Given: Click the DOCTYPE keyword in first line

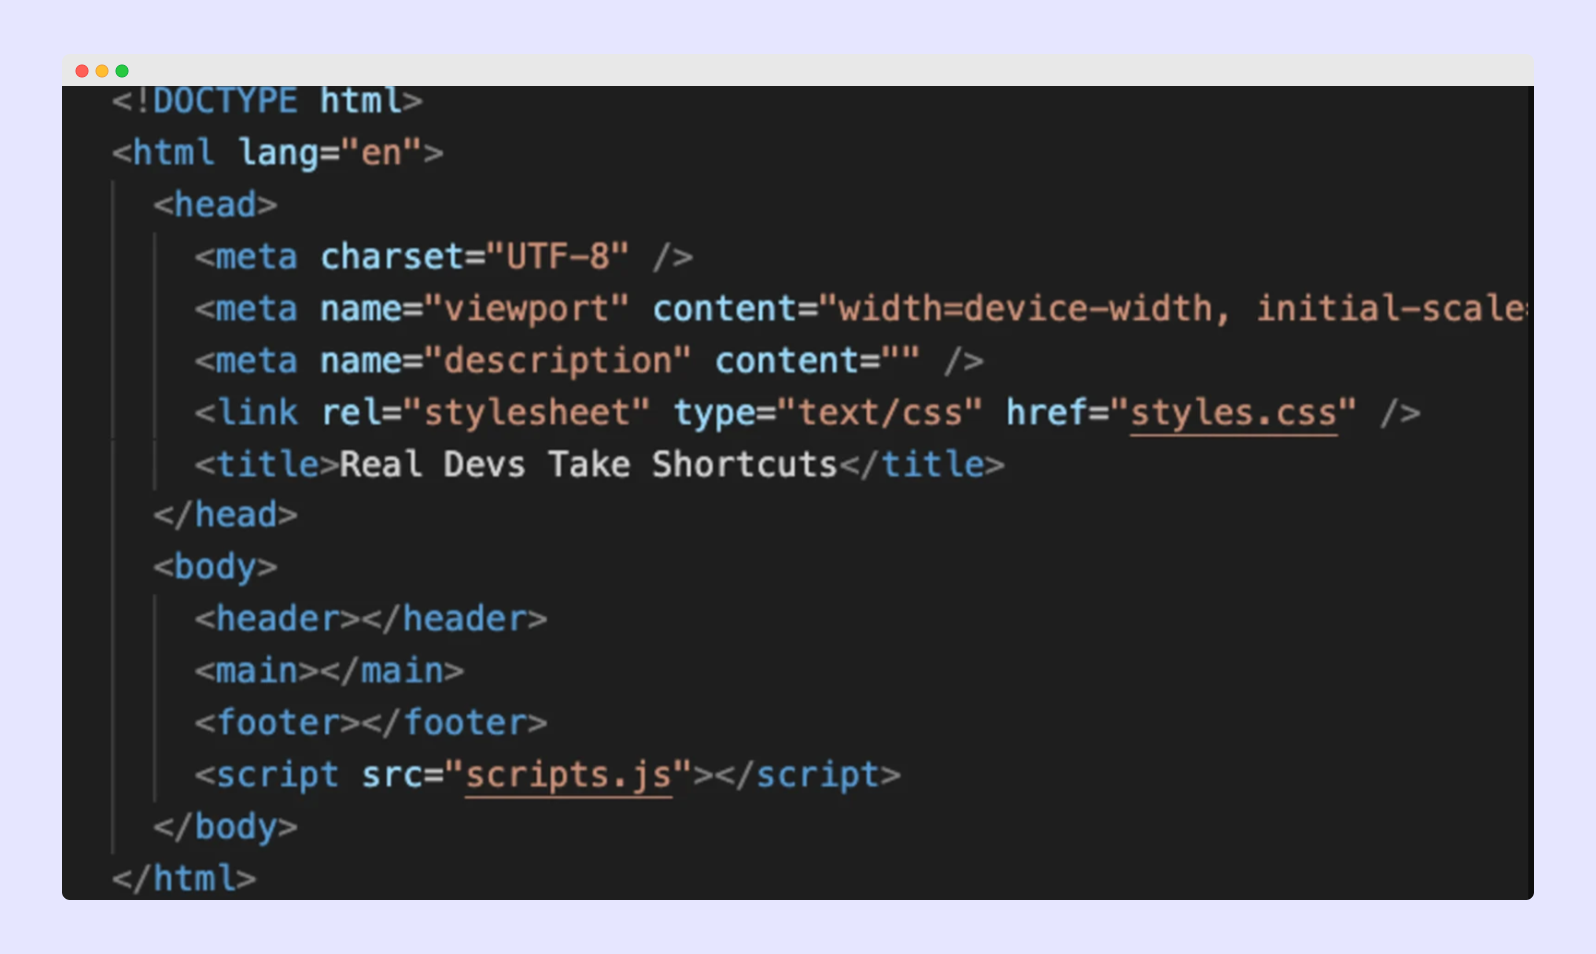Looking at the screenshot, I should point(225,101).
